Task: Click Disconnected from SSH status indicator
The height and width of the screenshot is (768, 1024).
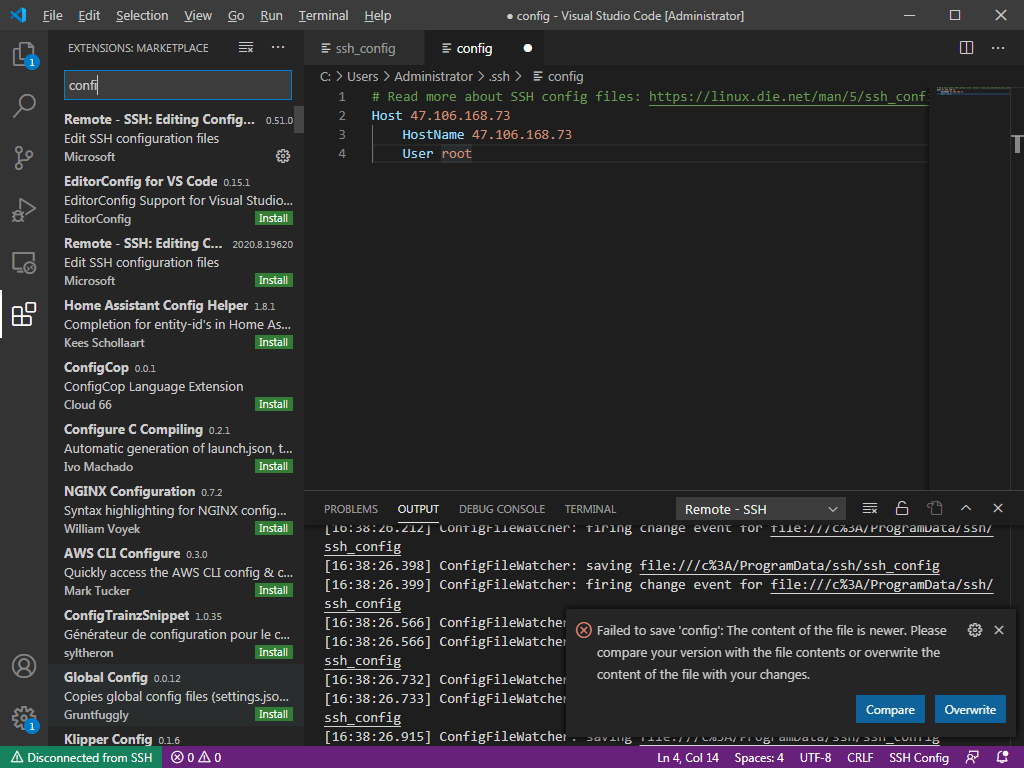Action: coord(80,758)
